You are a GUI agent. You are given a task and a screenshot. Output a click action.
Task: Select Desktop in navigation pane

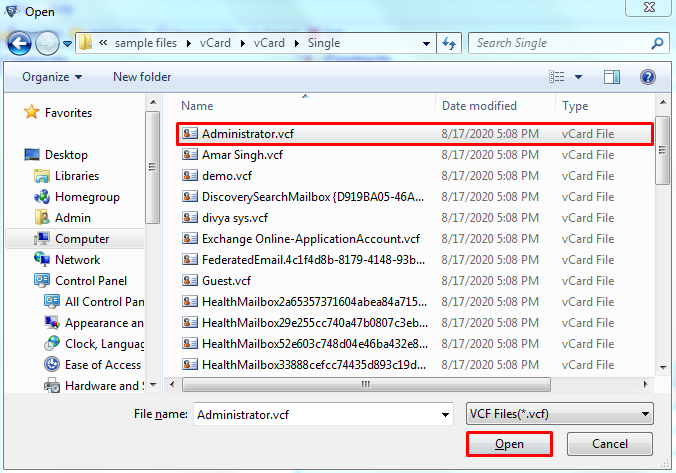tap(56, 154)
